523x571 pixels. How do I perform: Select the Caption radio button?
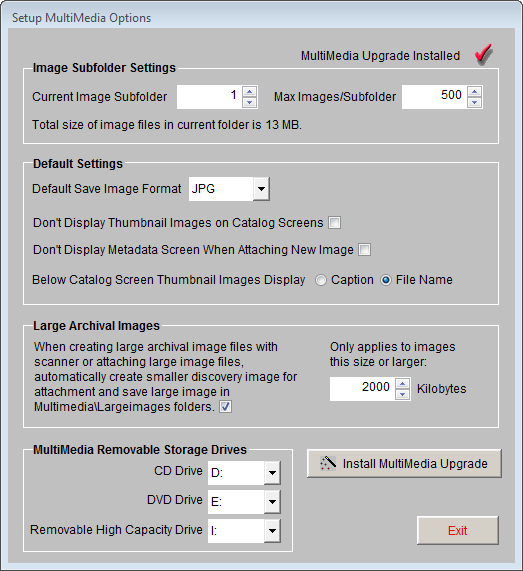coord(321,280)
